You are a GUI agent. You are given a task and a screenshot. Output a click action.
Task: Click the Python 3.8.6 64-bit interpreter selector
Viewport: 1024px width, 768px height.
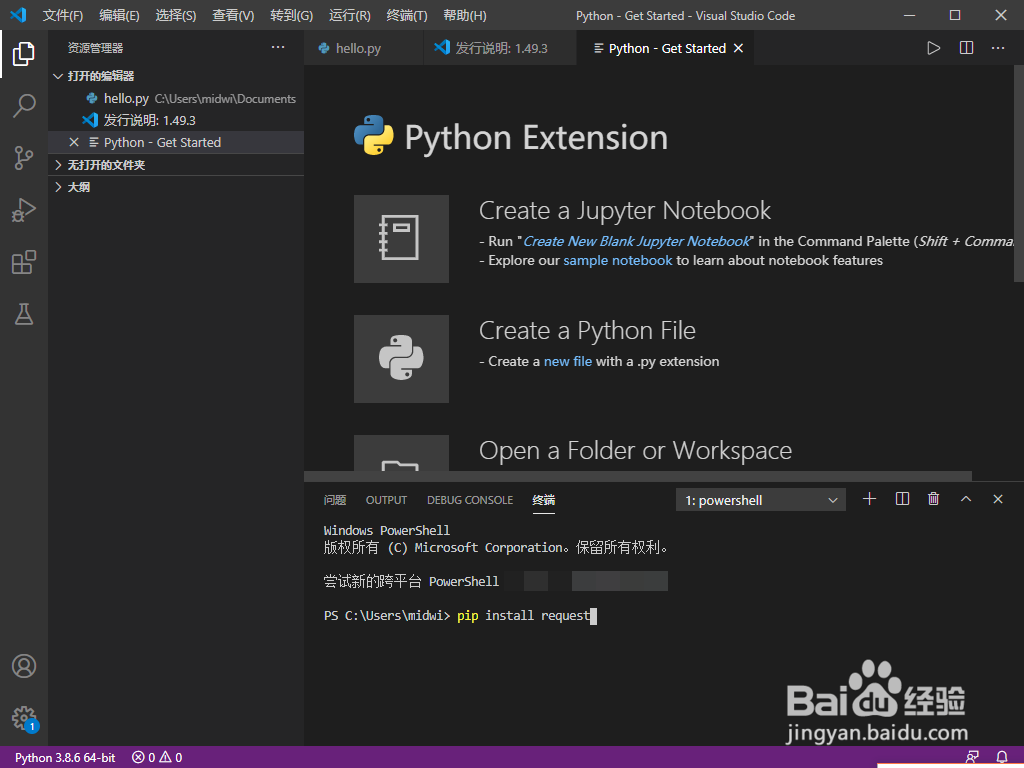[65, 758]
